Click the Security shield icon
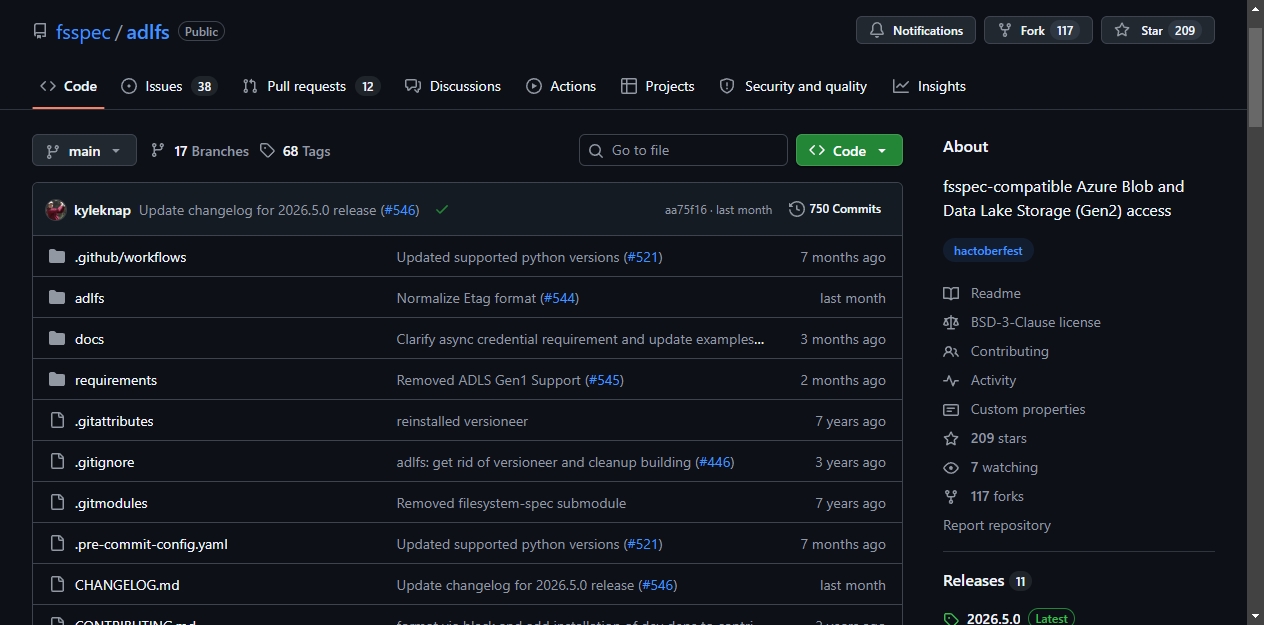Image resolution: width=1264 pixels, height=625 pixels. 727,86
